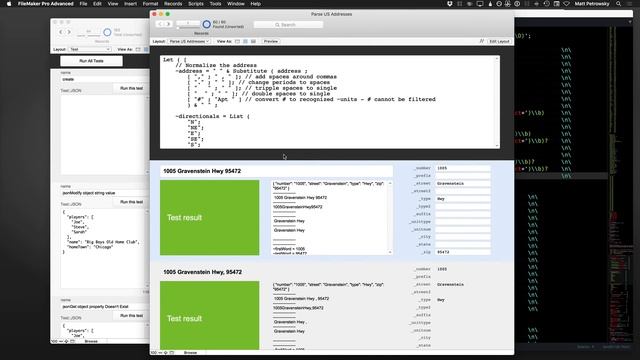
Task: Open the View menu
Action: [113, 4]
